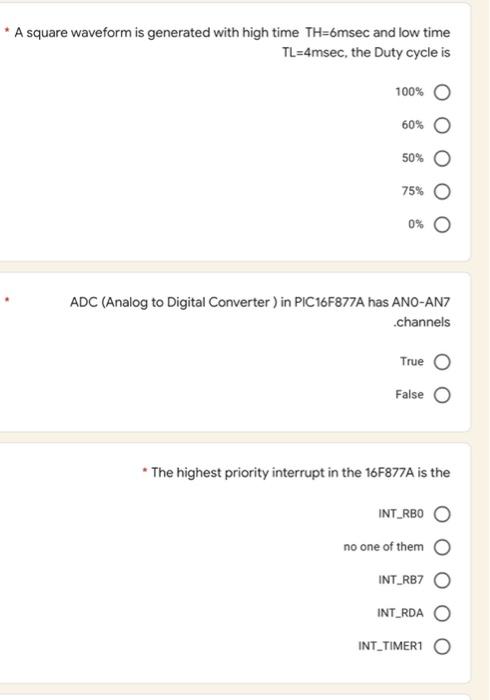Click the square waveform duty cycle question text
The height and width of the screenshot is (700, 490).
coord(232,42)
